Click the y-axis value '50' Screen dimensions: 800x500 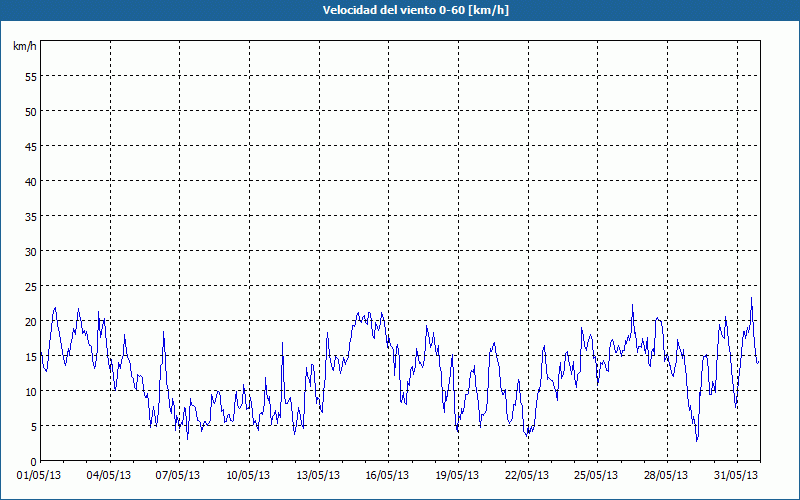tap(31, 111)
